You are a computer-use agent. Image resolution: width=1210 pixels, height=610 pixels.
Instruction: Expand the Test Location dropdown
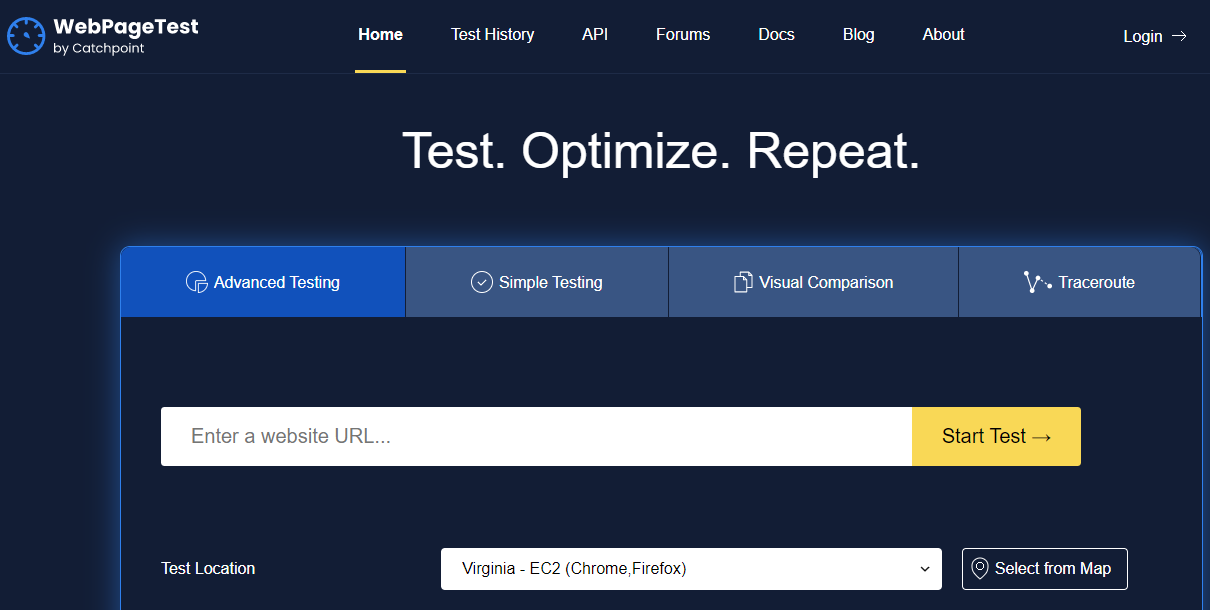[x=691, y=569]
